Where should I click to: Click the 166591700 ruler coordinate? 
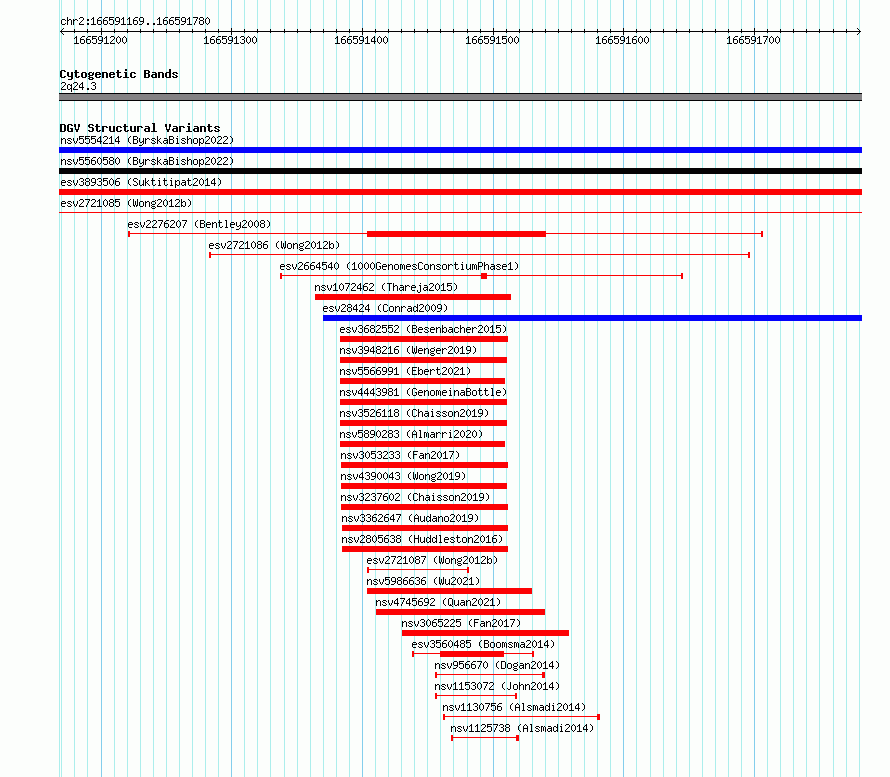point(753,40)
